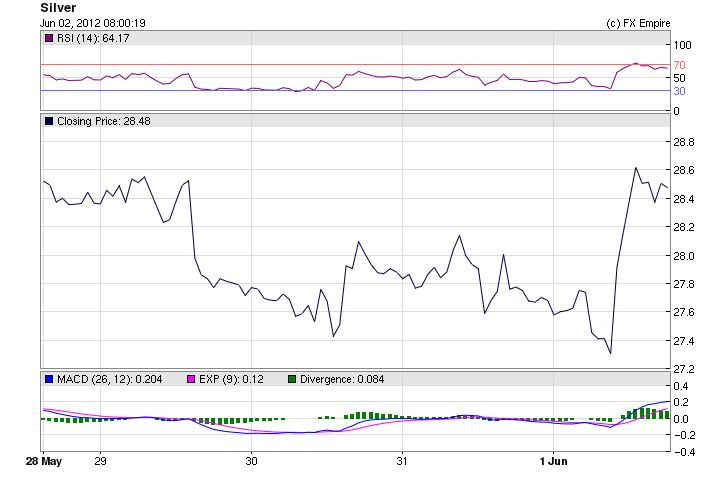This screenshot has height=487, width=710.
Task: Click the MACD axis label '−0.2'
Action: click(684, 435)
